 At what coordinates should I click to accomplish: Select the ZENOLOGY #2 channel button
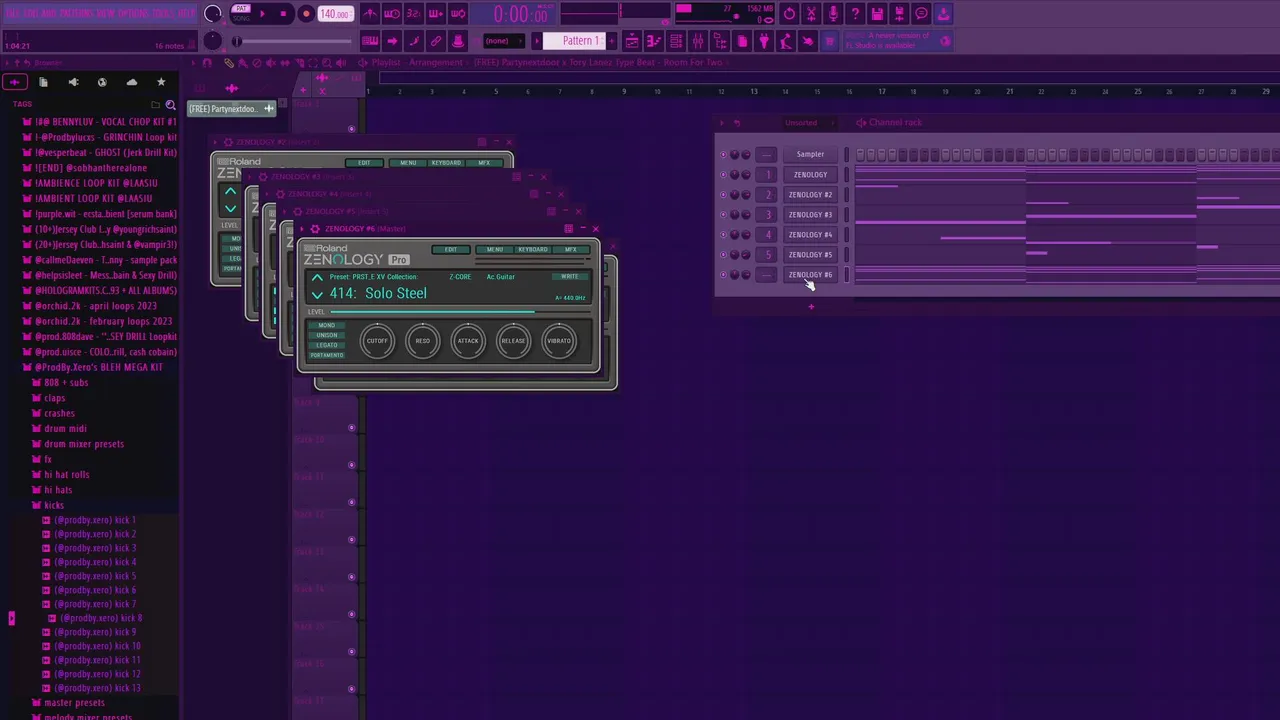[x=810, y=195]
